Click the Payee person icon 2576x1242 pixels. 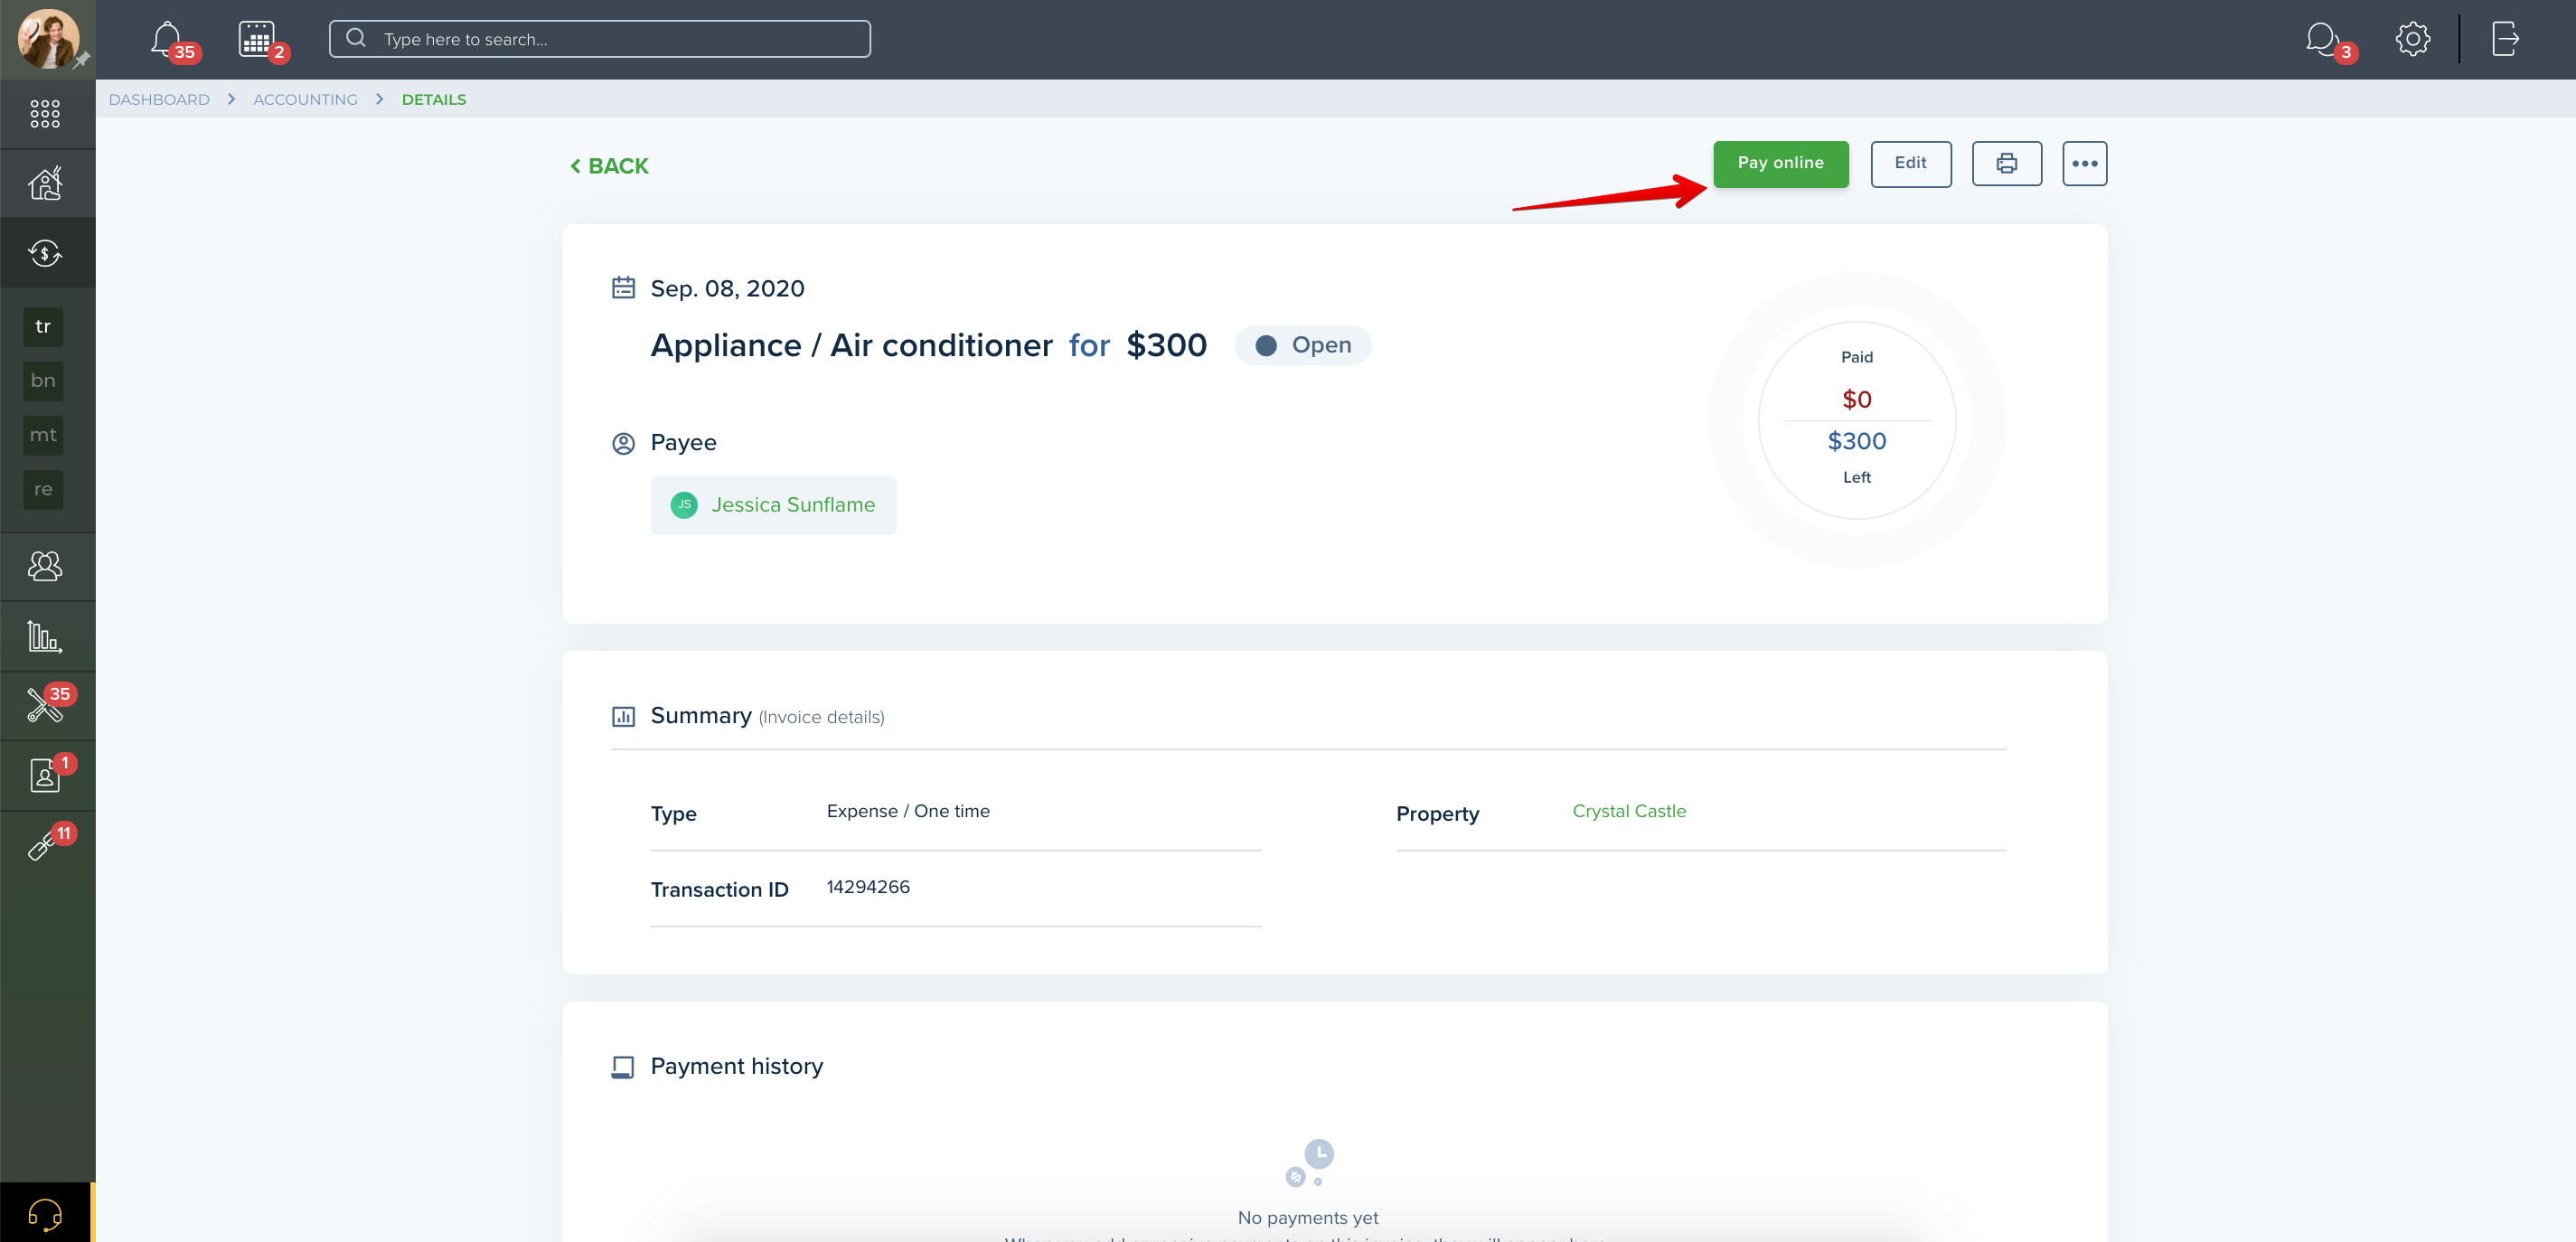[x=623, y=443]
